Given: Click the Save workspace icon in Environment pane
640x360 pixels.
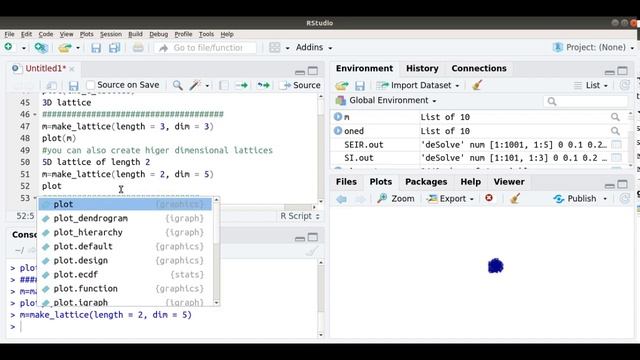Looking at the screenshot, I should tap(360, 85).
